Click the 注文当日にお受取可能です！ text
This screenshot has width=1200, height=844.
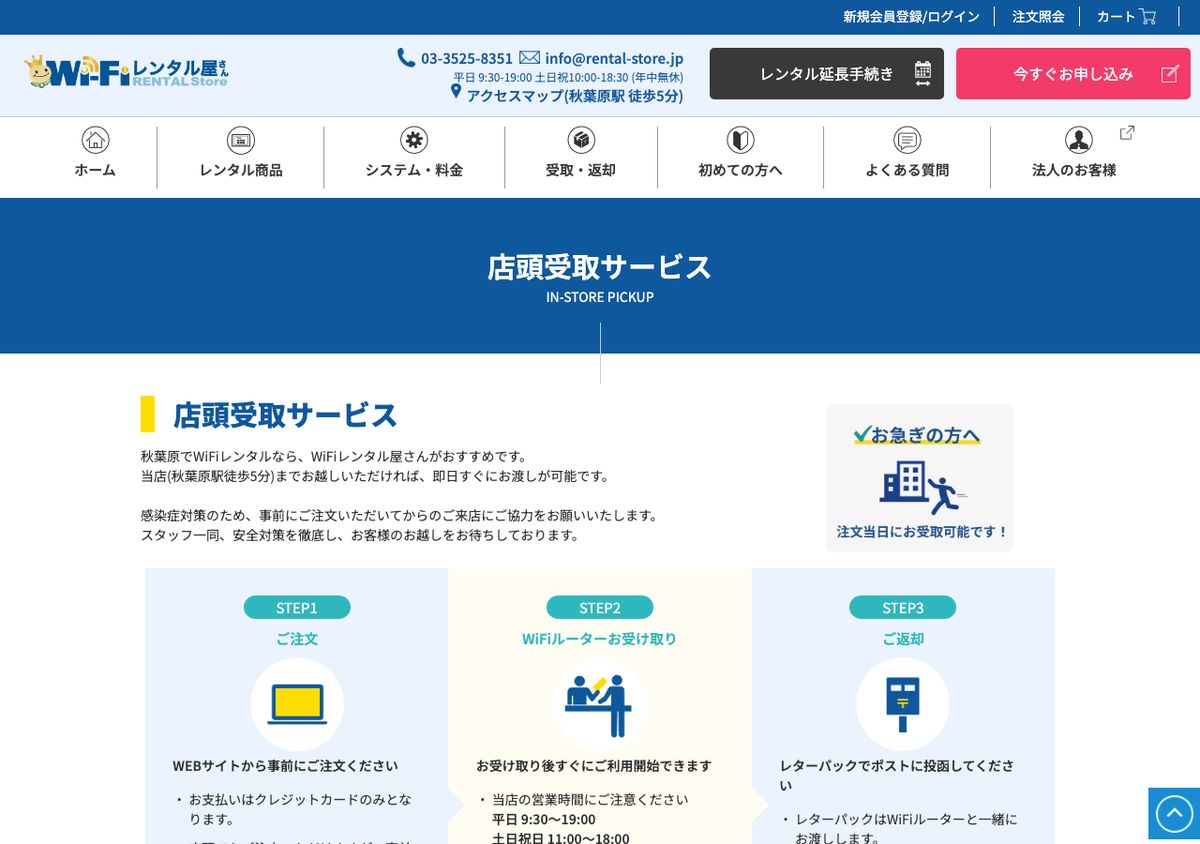(923, 531)
